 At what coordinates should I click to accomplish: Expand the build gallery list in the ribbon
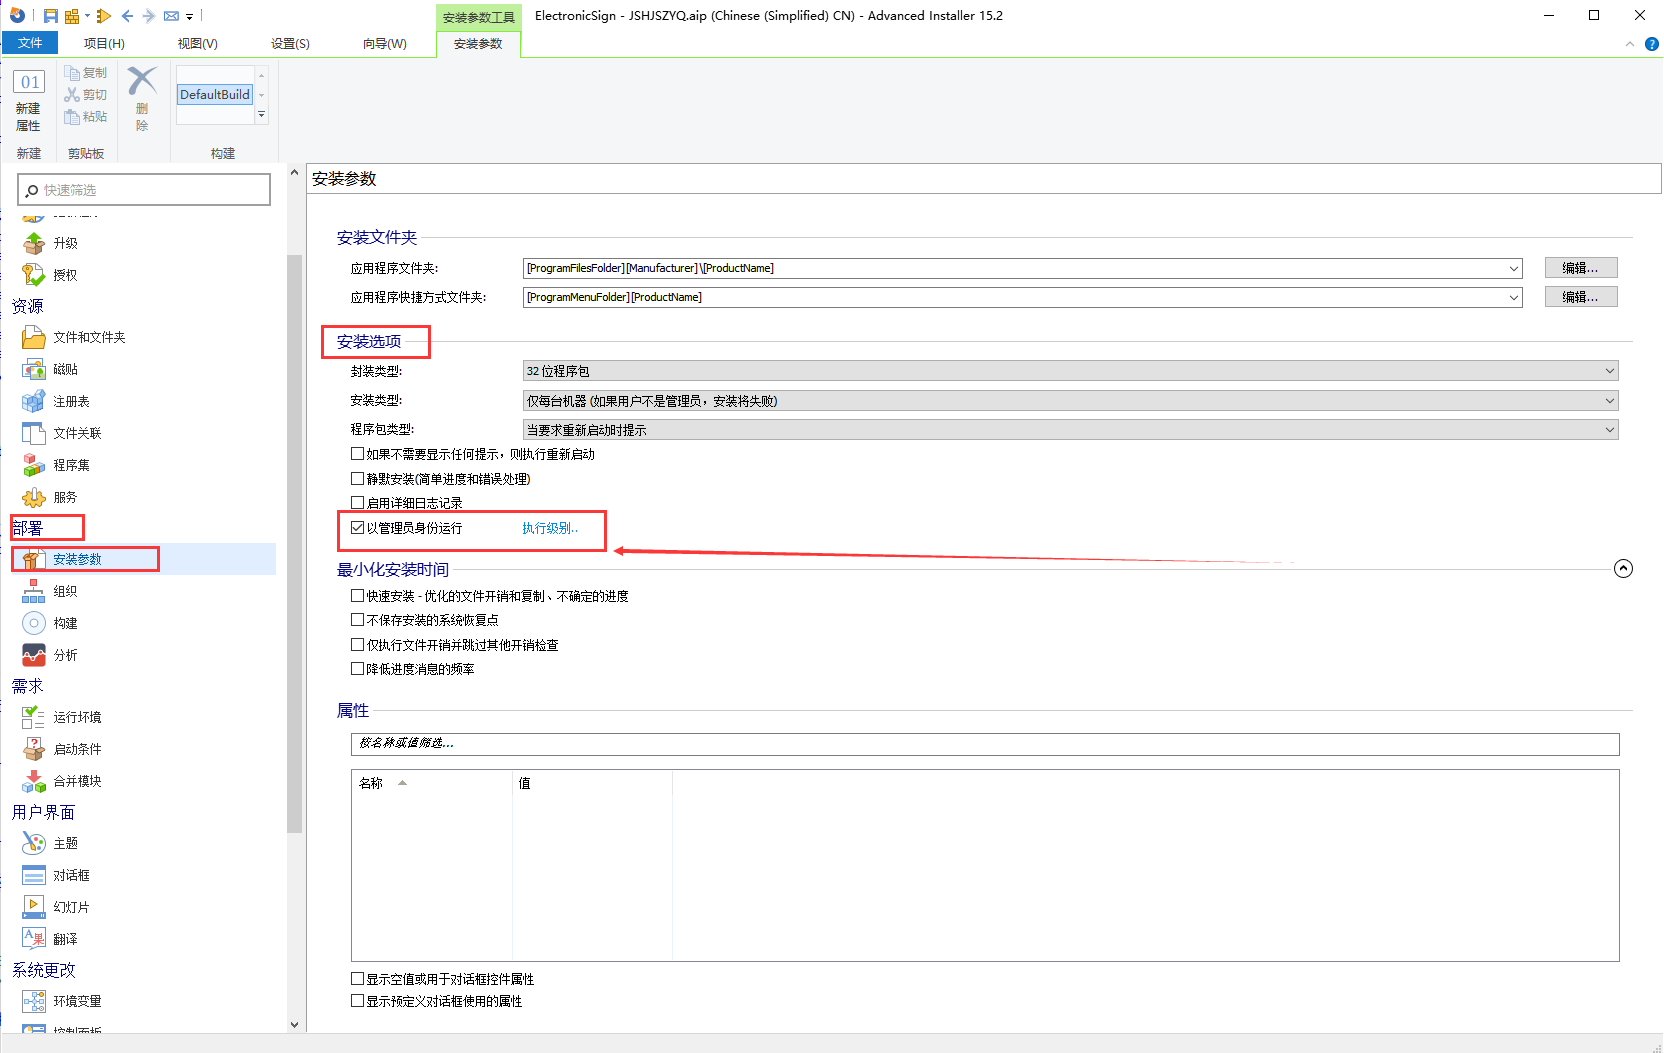(262, 116)
